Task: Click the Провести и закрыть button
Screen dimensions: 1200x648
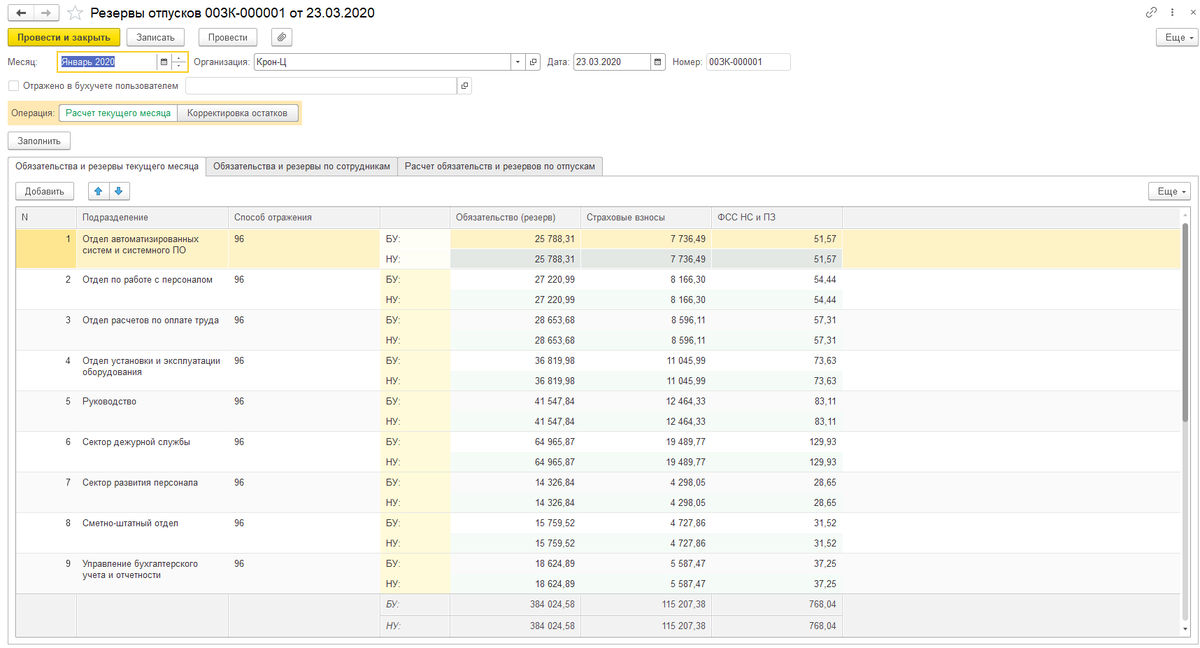Action: click(64, 37)
